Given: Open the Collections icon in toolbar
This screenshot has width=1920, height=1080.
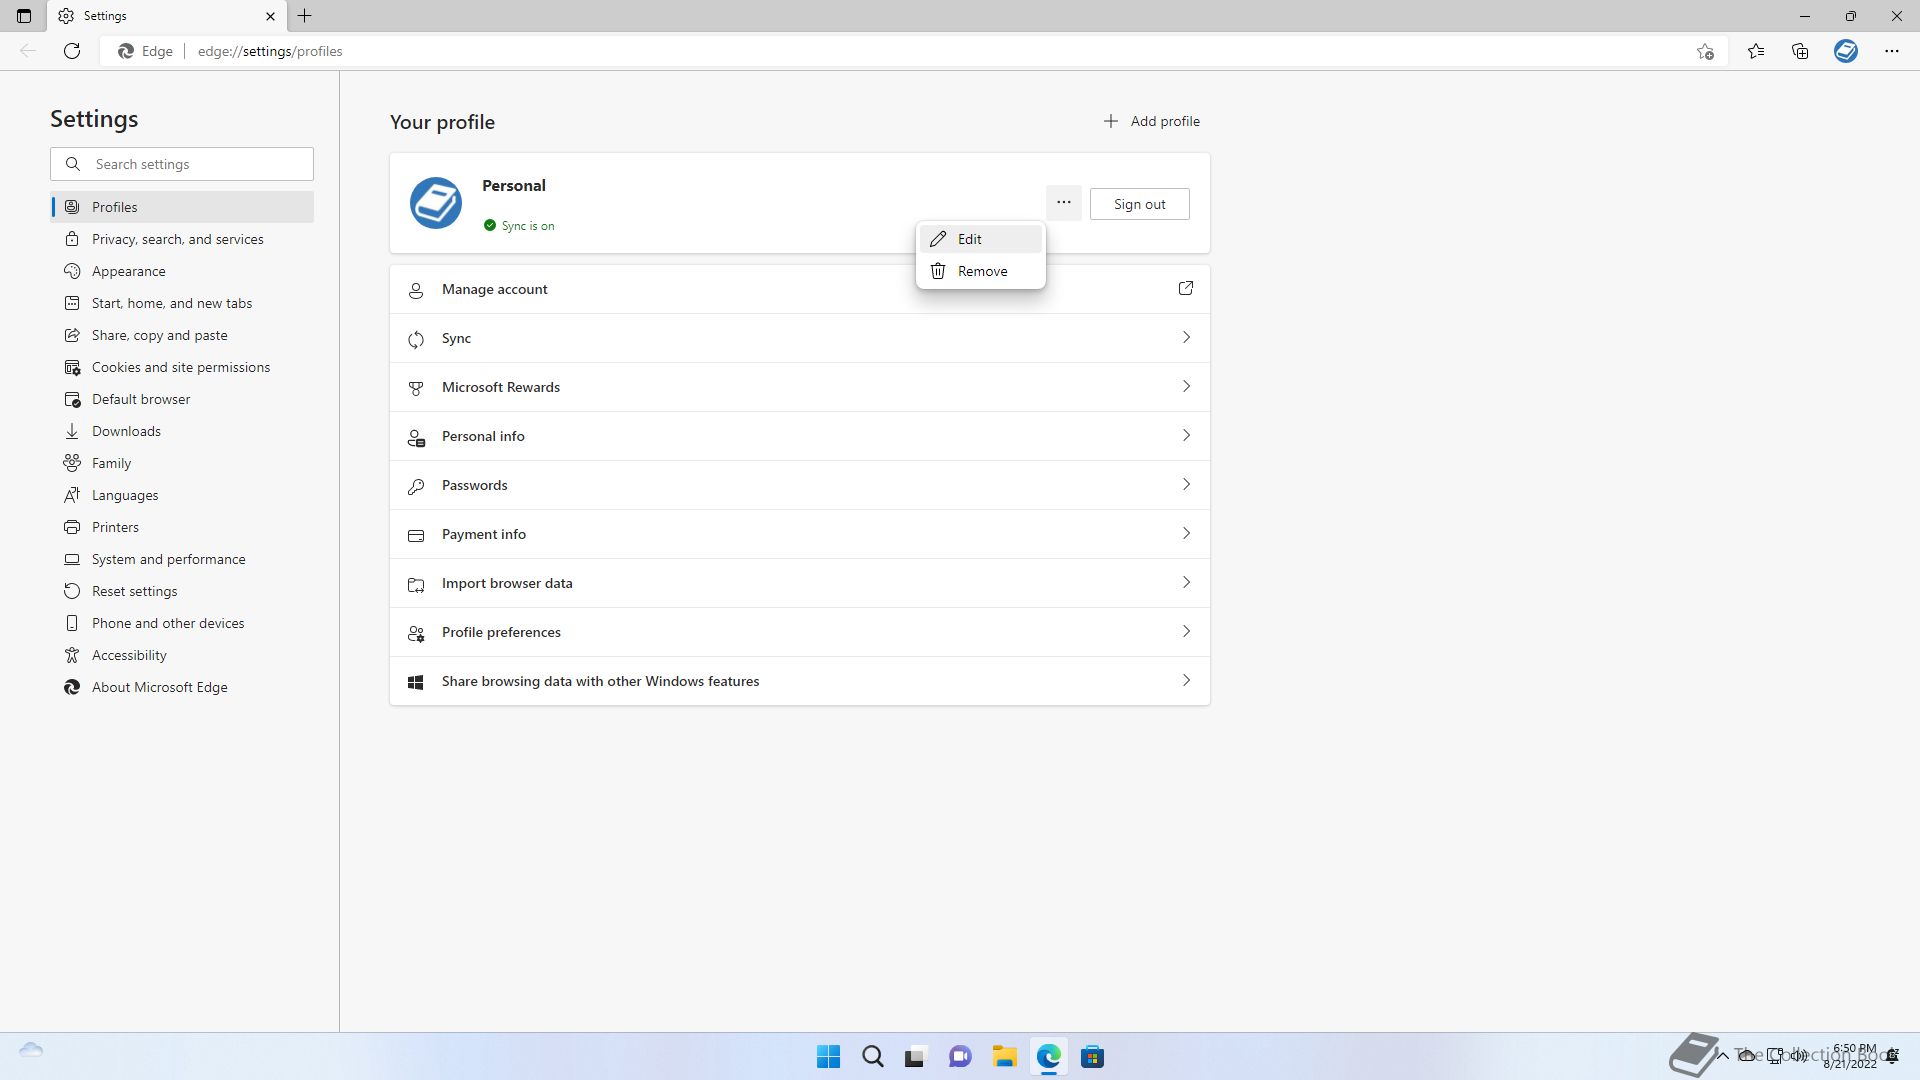Looking at the screenshot, I should pos(1800,51).
